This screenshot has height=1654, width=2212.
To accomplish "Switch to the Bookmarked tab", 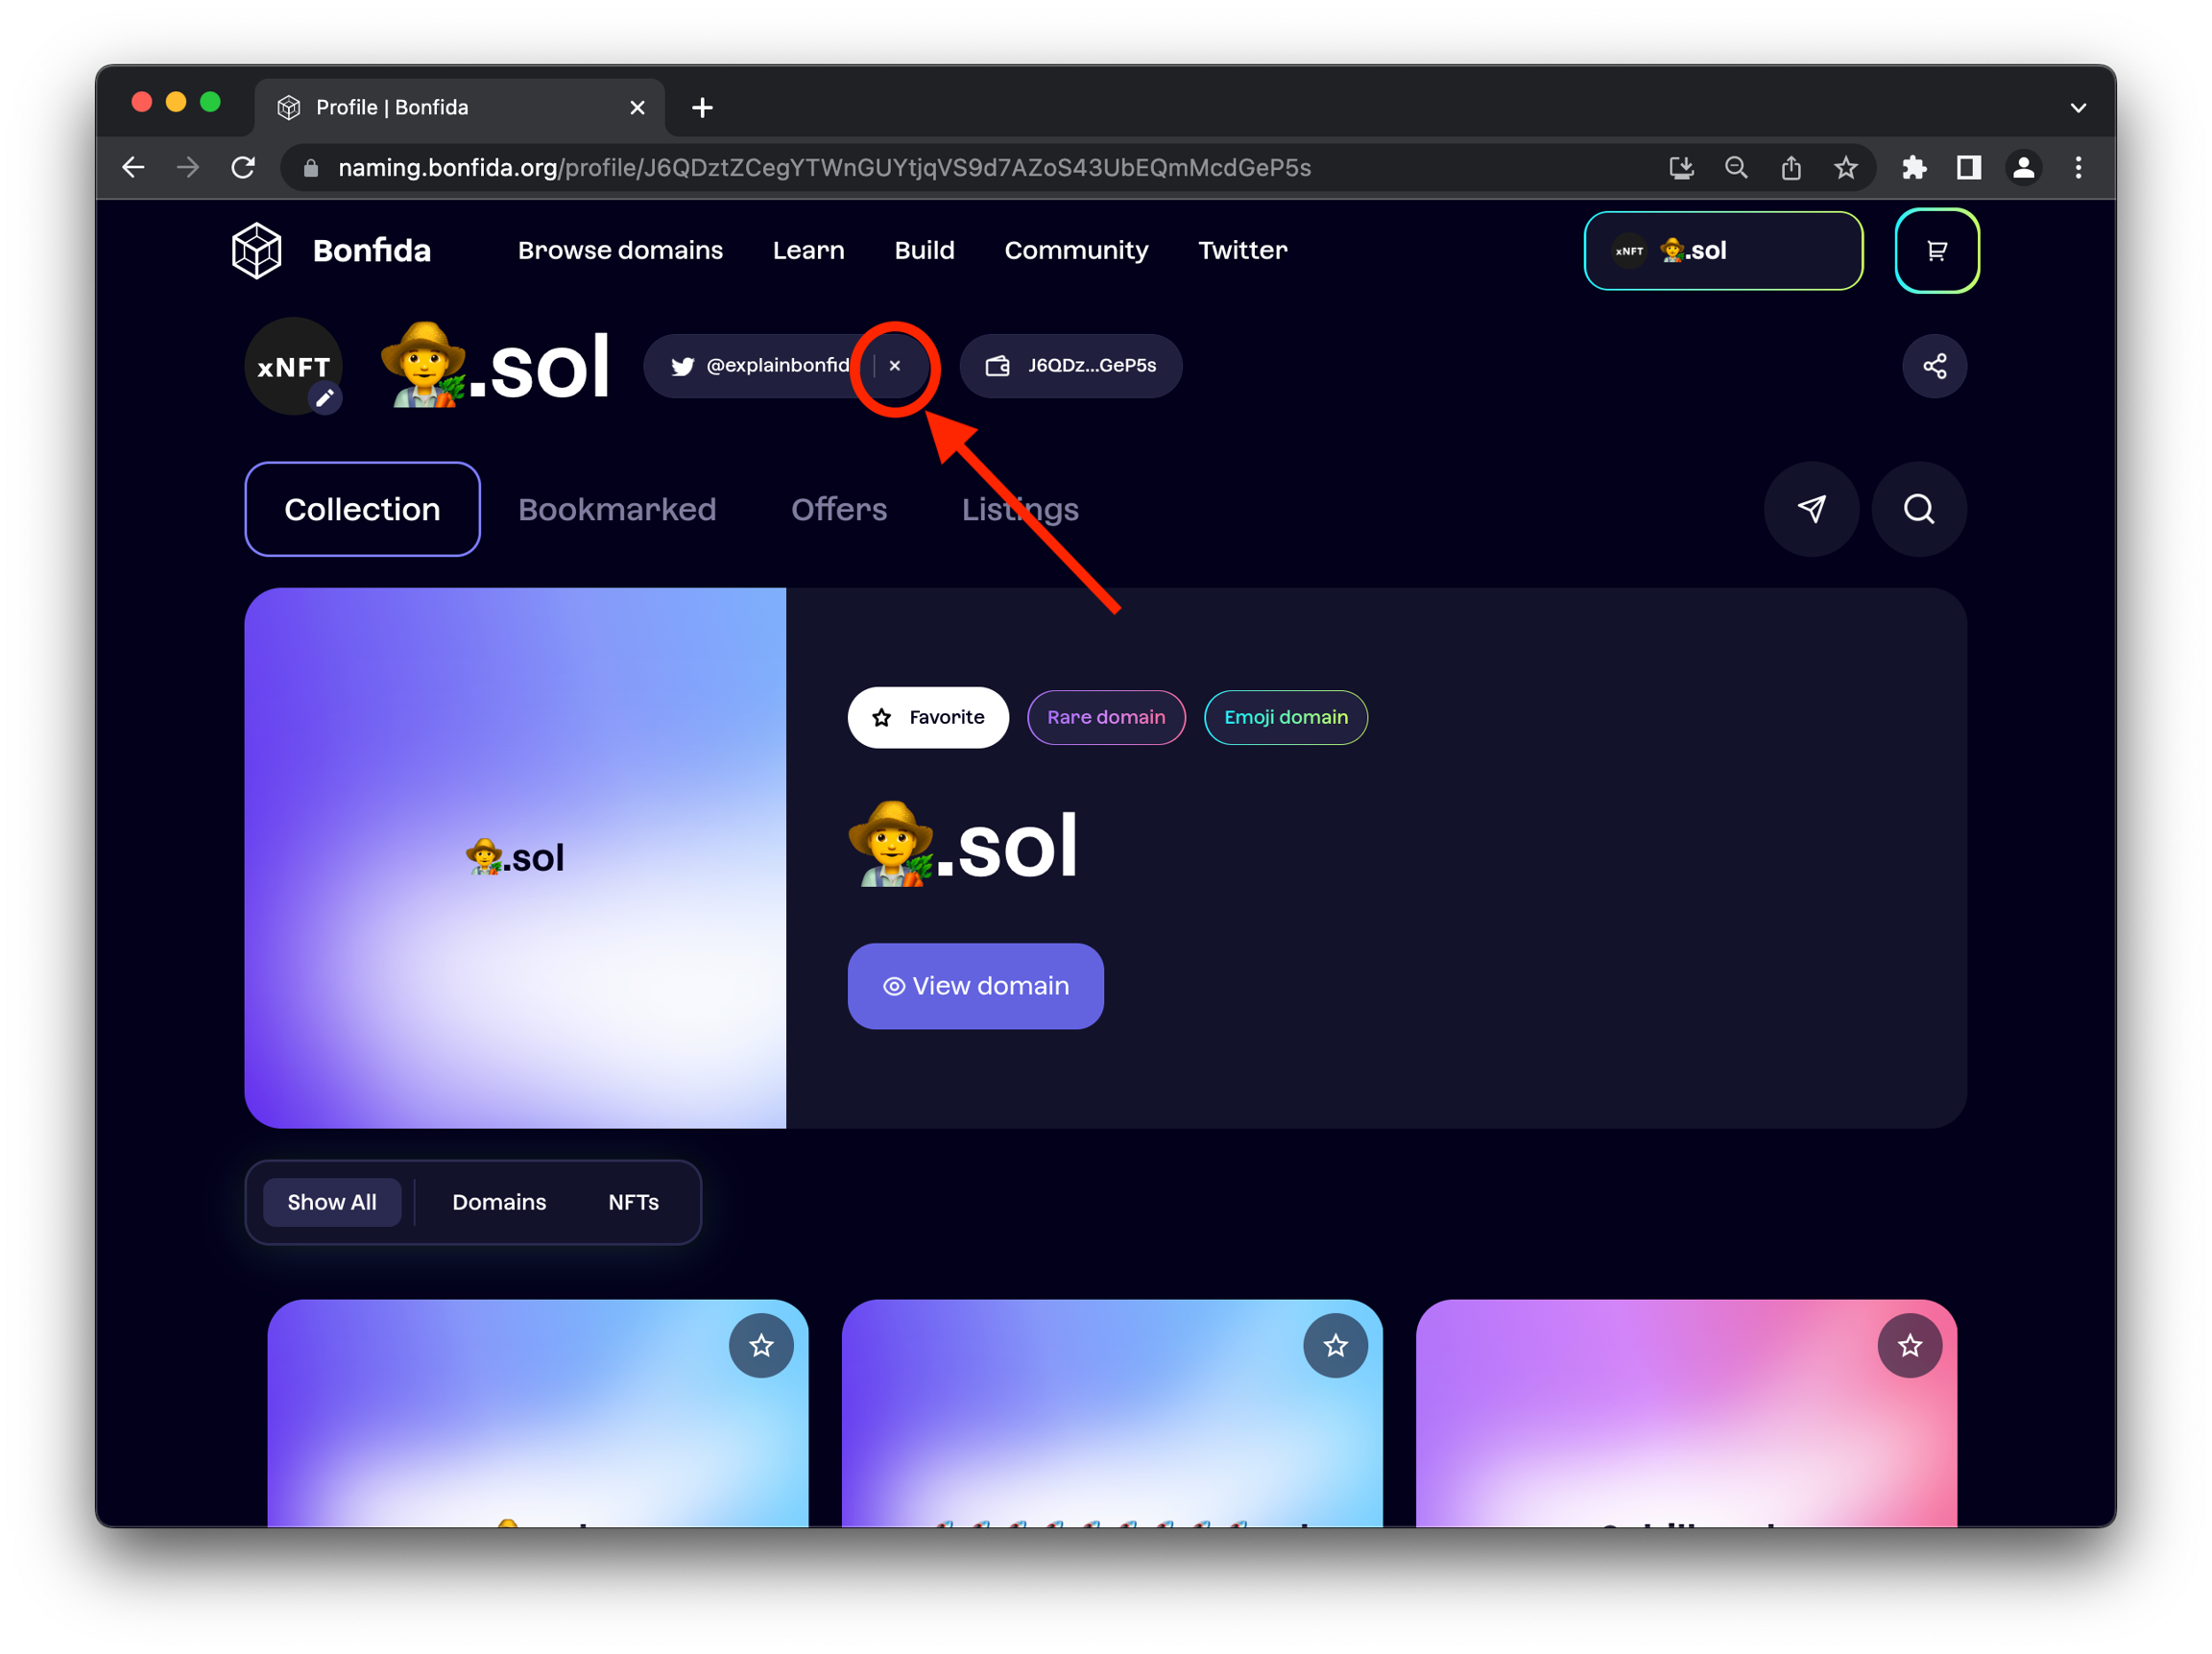I will click(x=617, y=509).
